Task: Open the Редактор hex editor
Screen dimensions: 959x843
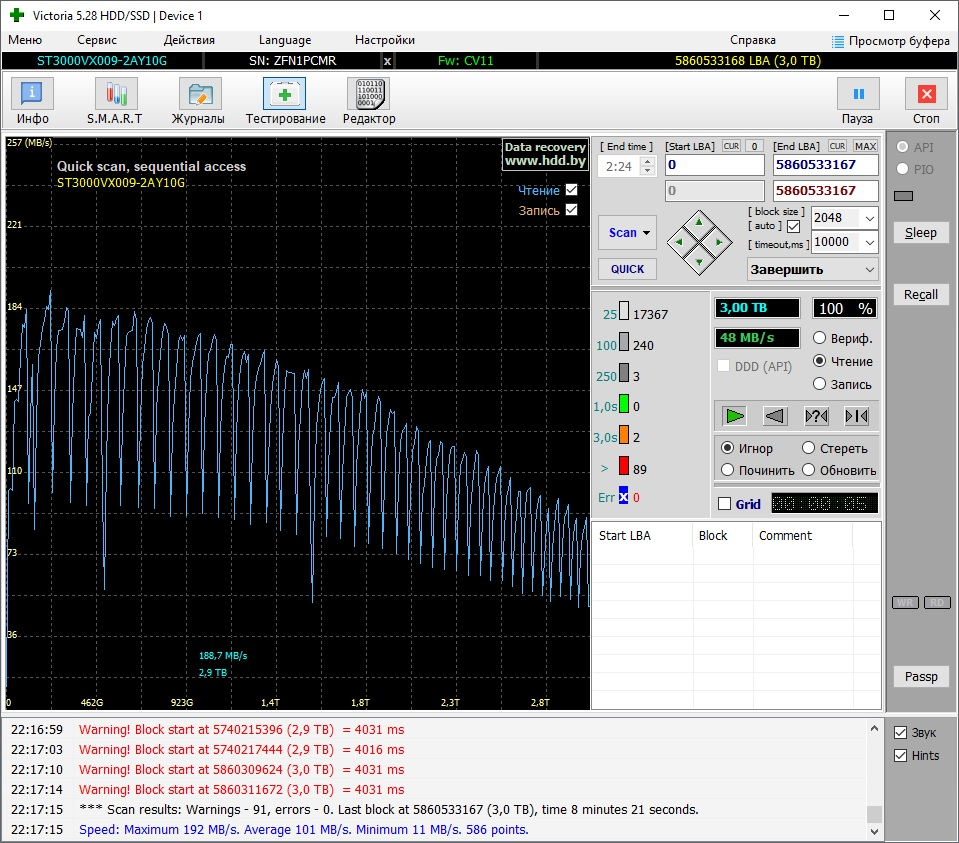Action: coord(368,101)
